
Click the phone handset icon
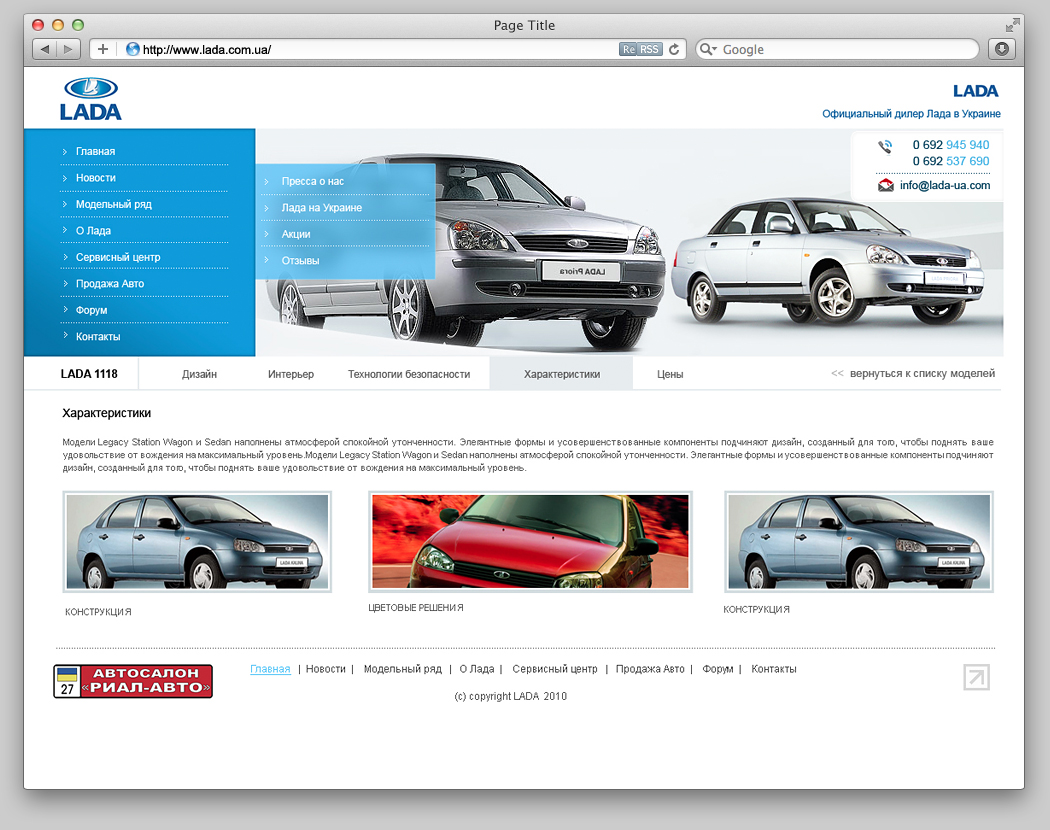coord(885,146)
